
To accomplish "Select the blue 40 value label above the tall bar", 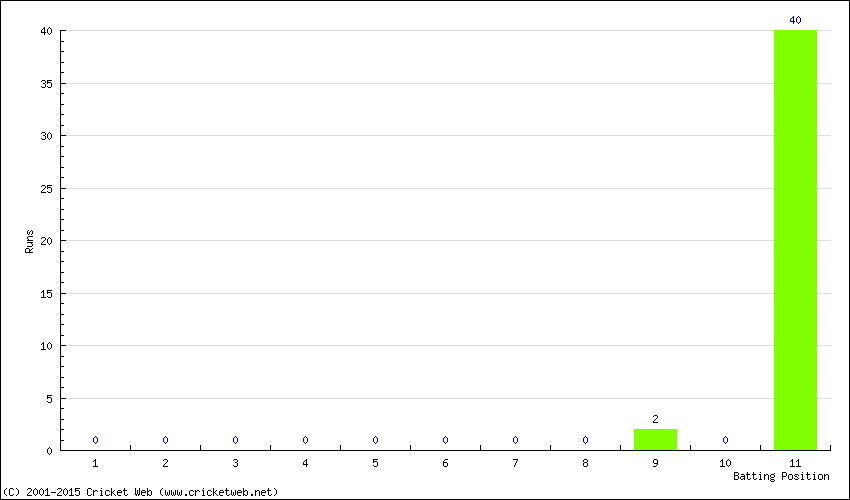I will pos(795,20).
